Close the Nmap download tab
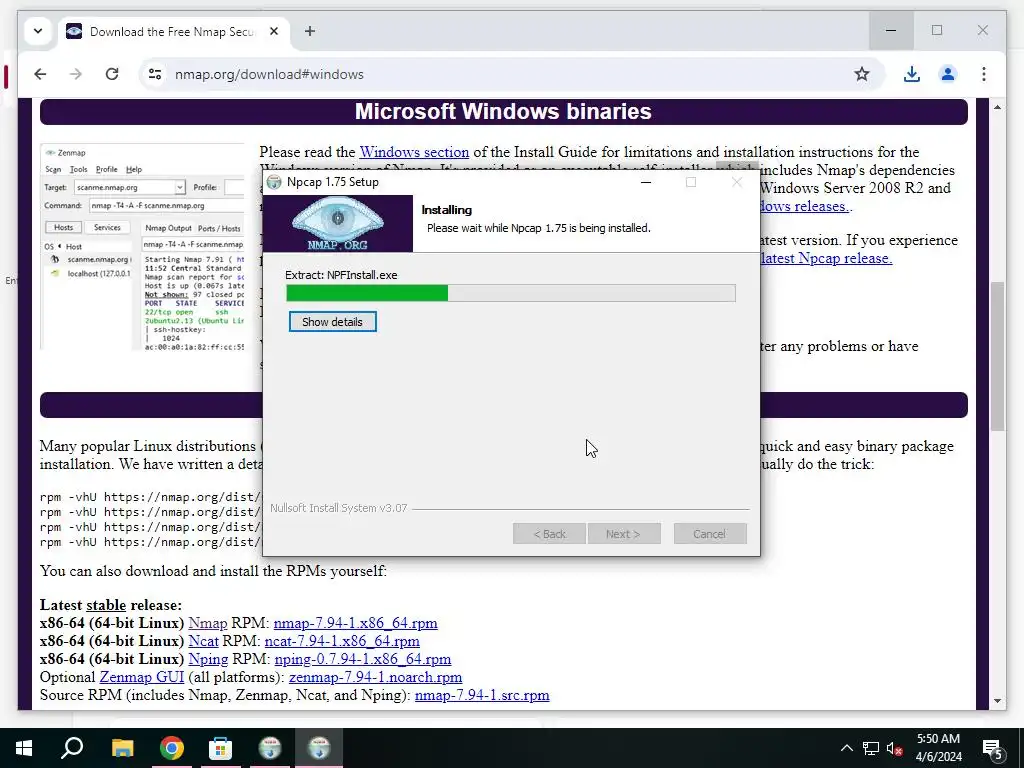This screenshot has height=768, width=1024. pyautogui.click(x=274, y=31)
